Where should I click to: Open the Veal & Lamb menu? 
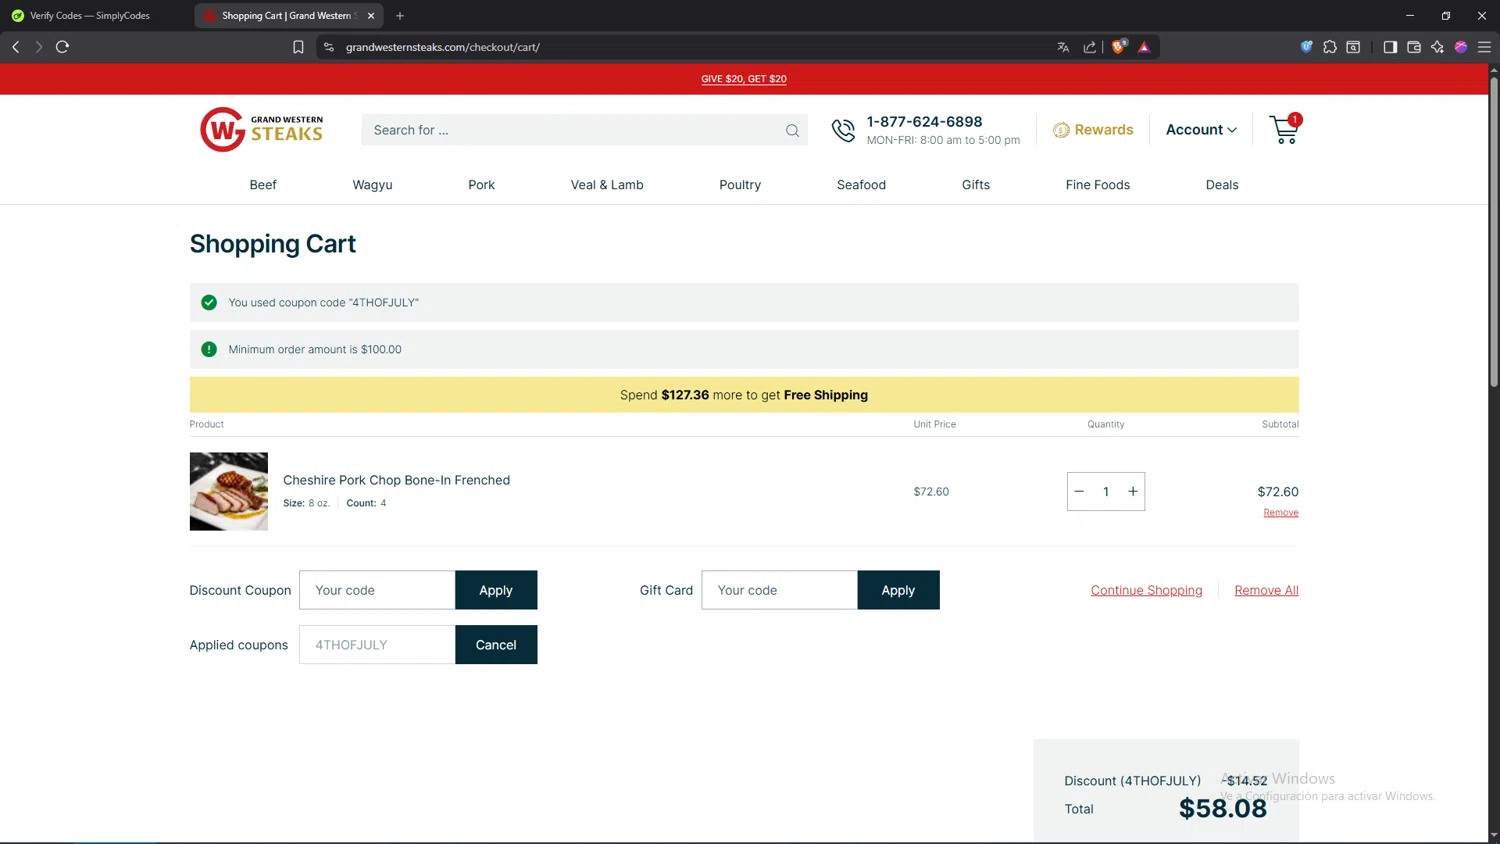click(x=607, y=185)
